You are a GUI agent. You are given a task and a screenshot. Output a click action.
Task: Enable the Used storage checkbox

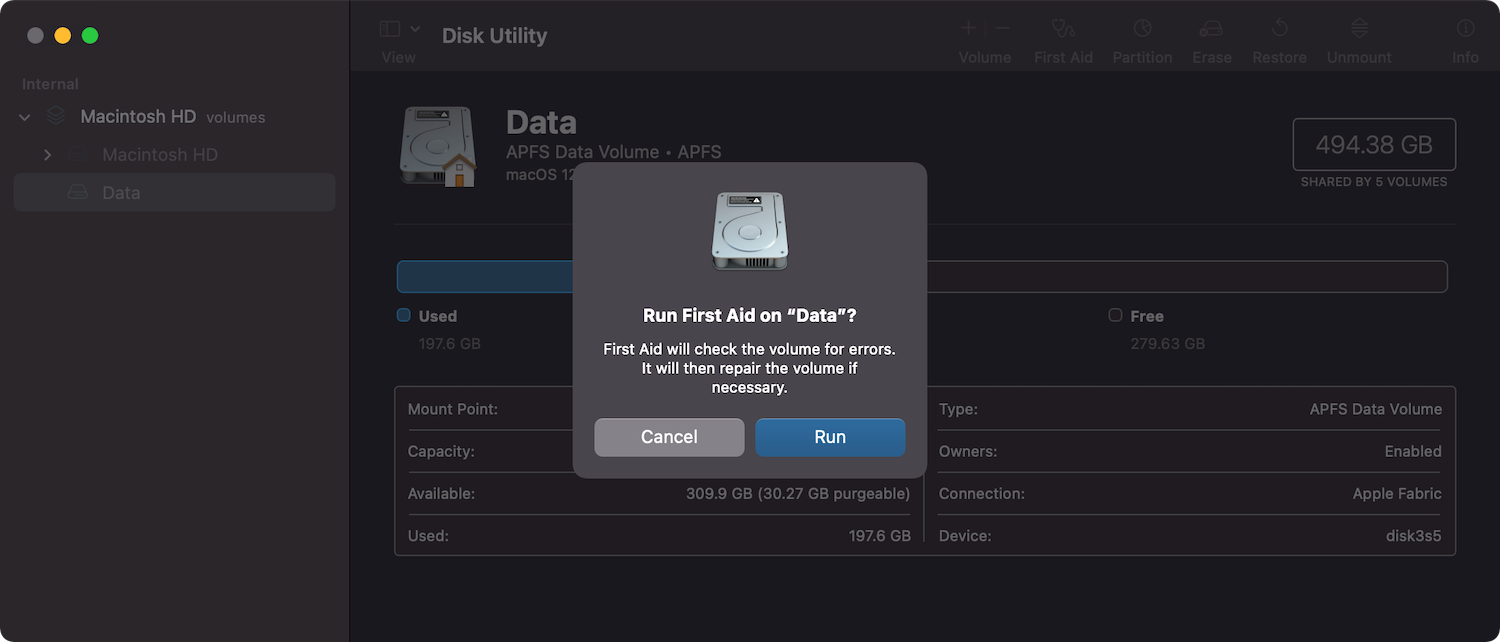coord(403,315)
